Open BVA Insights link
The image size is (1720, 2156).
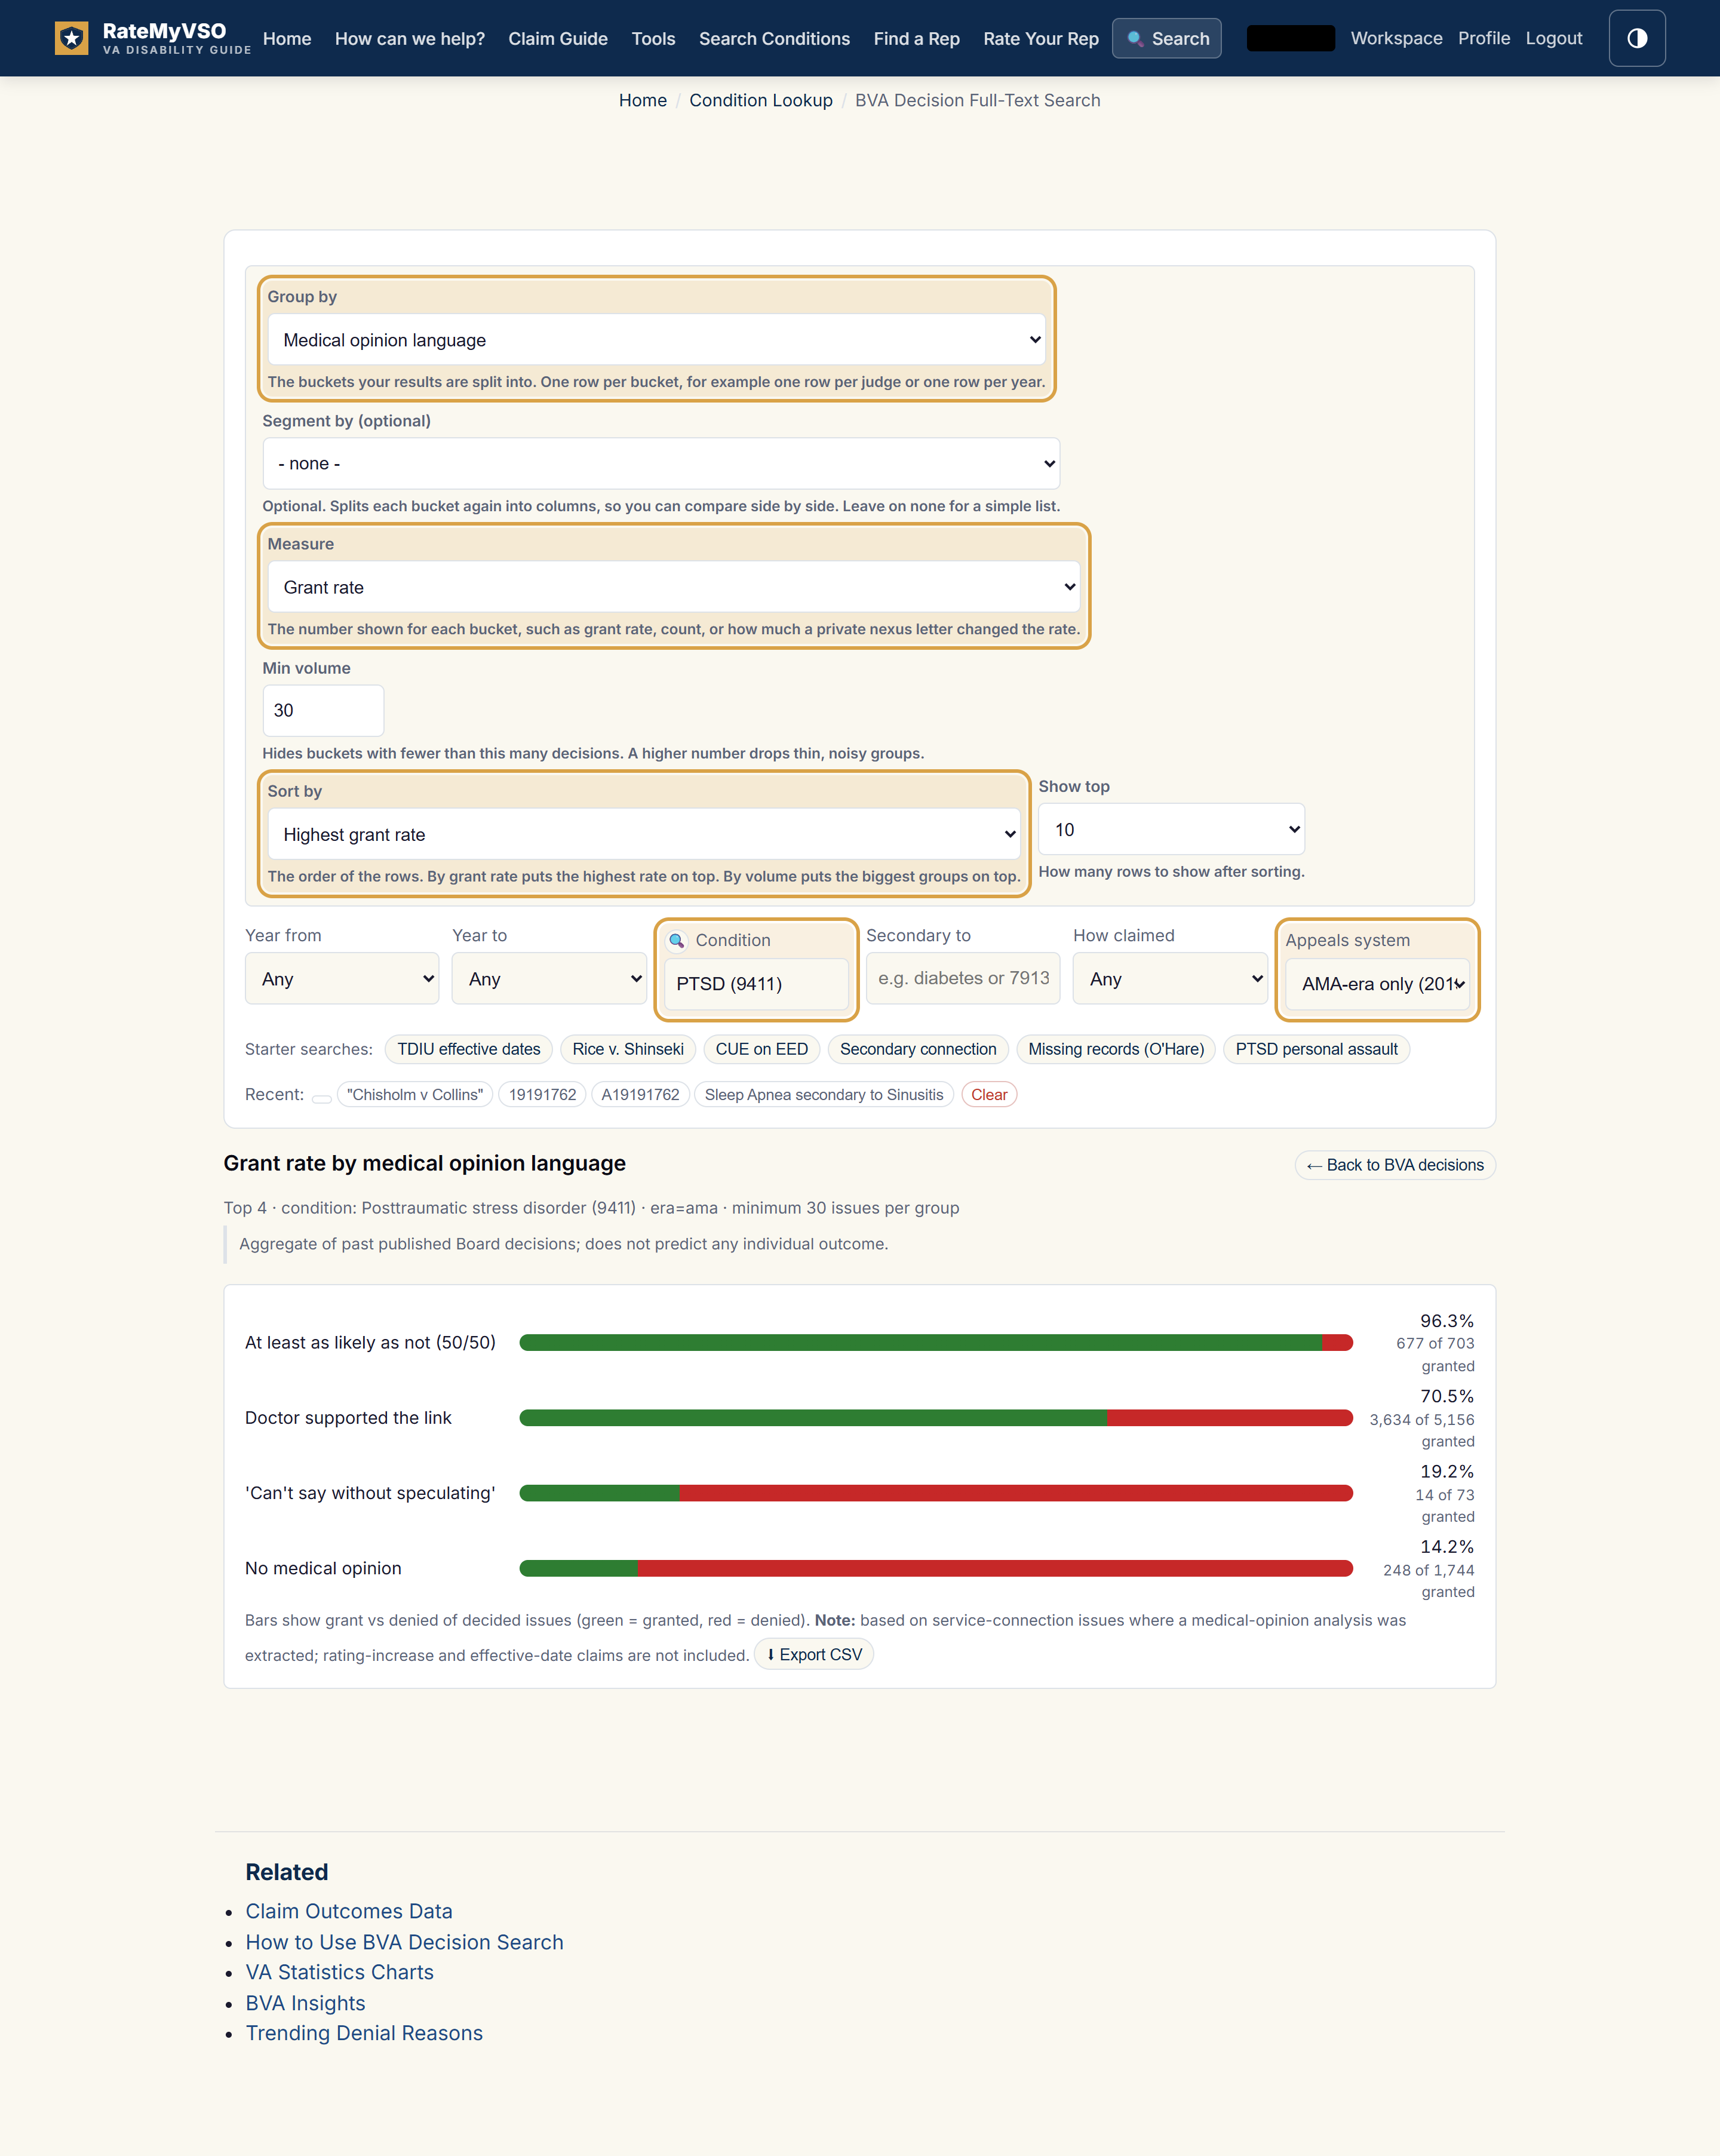(306, 2003)
